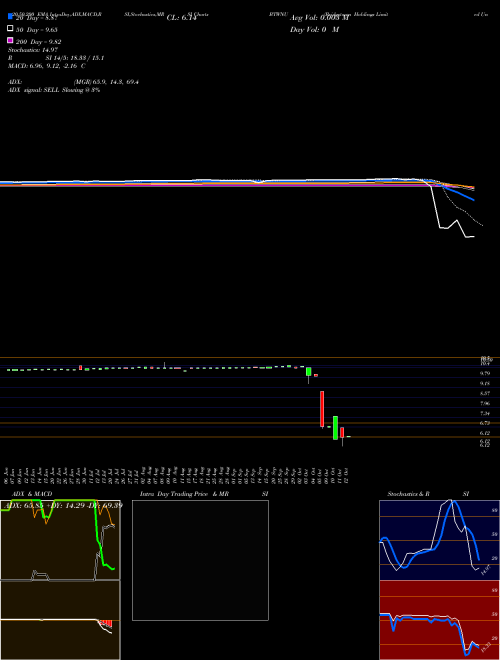The image size is (500, 660).
Task: Click the 'CL: 6.14' closing price label
Action: coord(181,18)
